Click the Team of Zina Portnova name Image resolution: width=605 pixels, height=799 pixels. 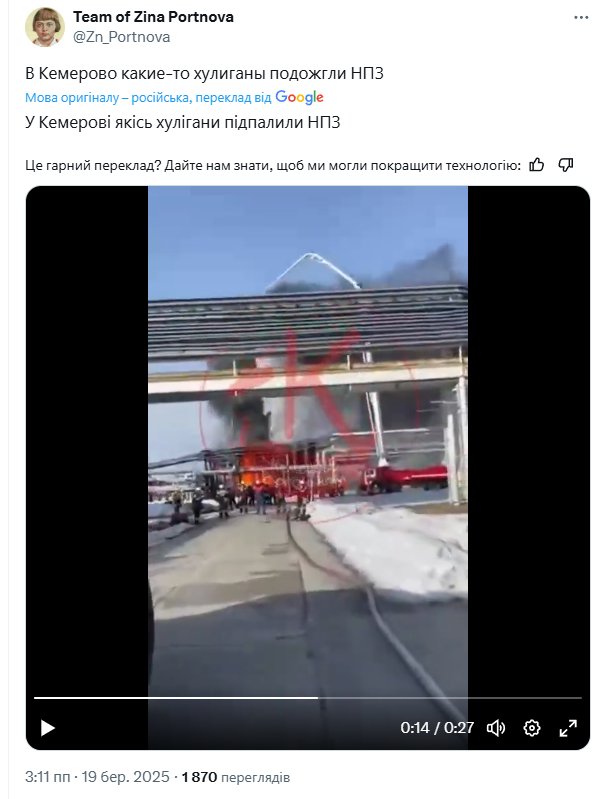153,17
